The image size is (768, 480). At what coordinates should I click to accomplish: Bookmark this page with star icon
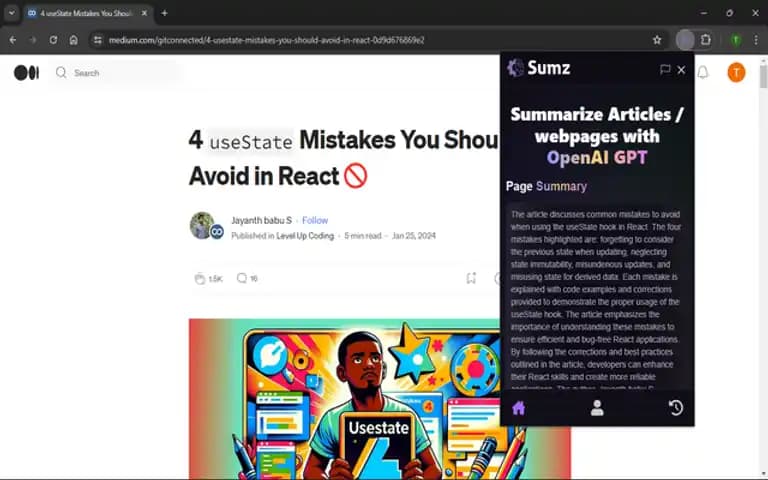[x=657, y=40]
